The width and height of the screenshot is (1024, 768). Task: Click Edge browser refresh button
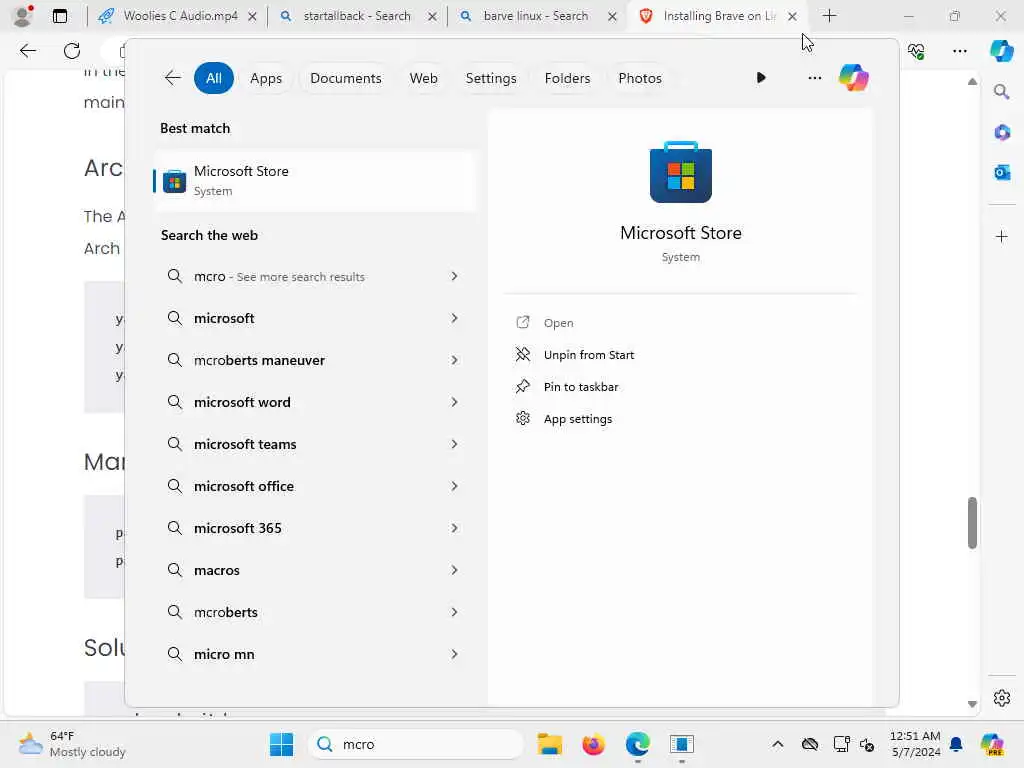point(72,50)
